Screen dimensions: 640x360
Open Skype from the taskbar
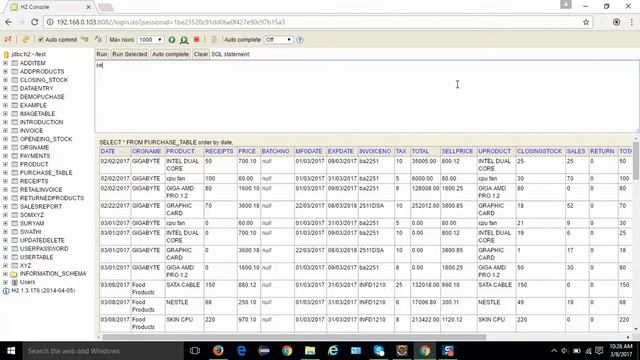pyautogui.click(x=379, y=351)
